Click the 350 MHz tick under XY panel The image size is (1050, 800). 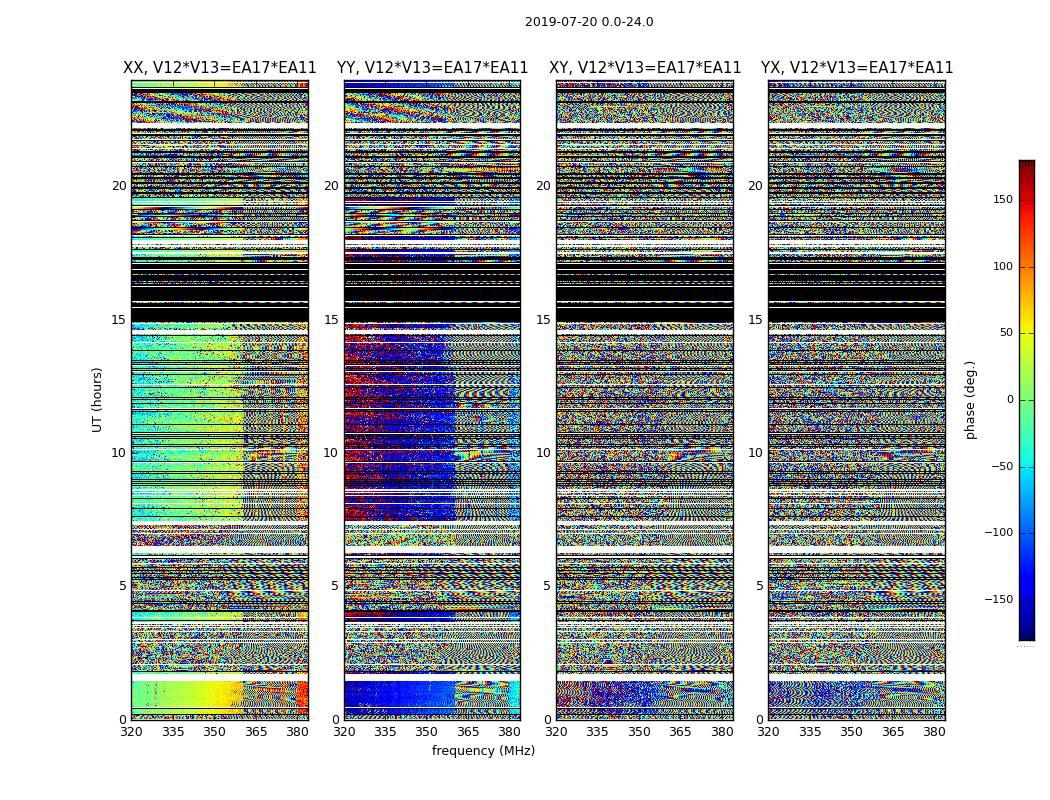tap(639, 732)
